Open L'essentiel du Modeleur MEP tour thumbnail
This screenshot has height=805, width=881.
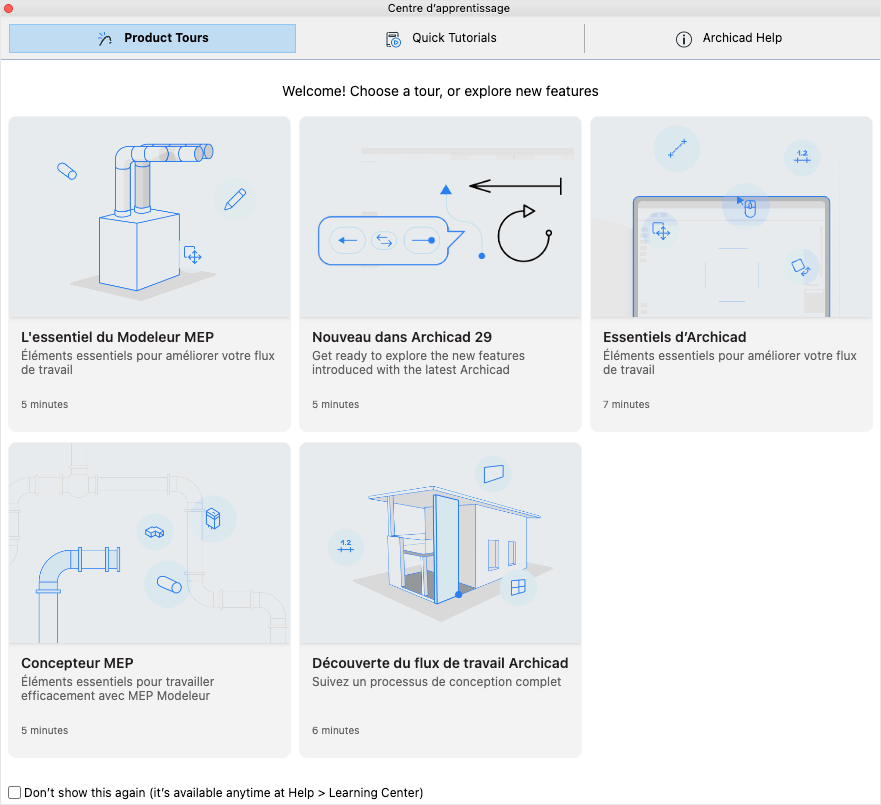click(149, 217)
